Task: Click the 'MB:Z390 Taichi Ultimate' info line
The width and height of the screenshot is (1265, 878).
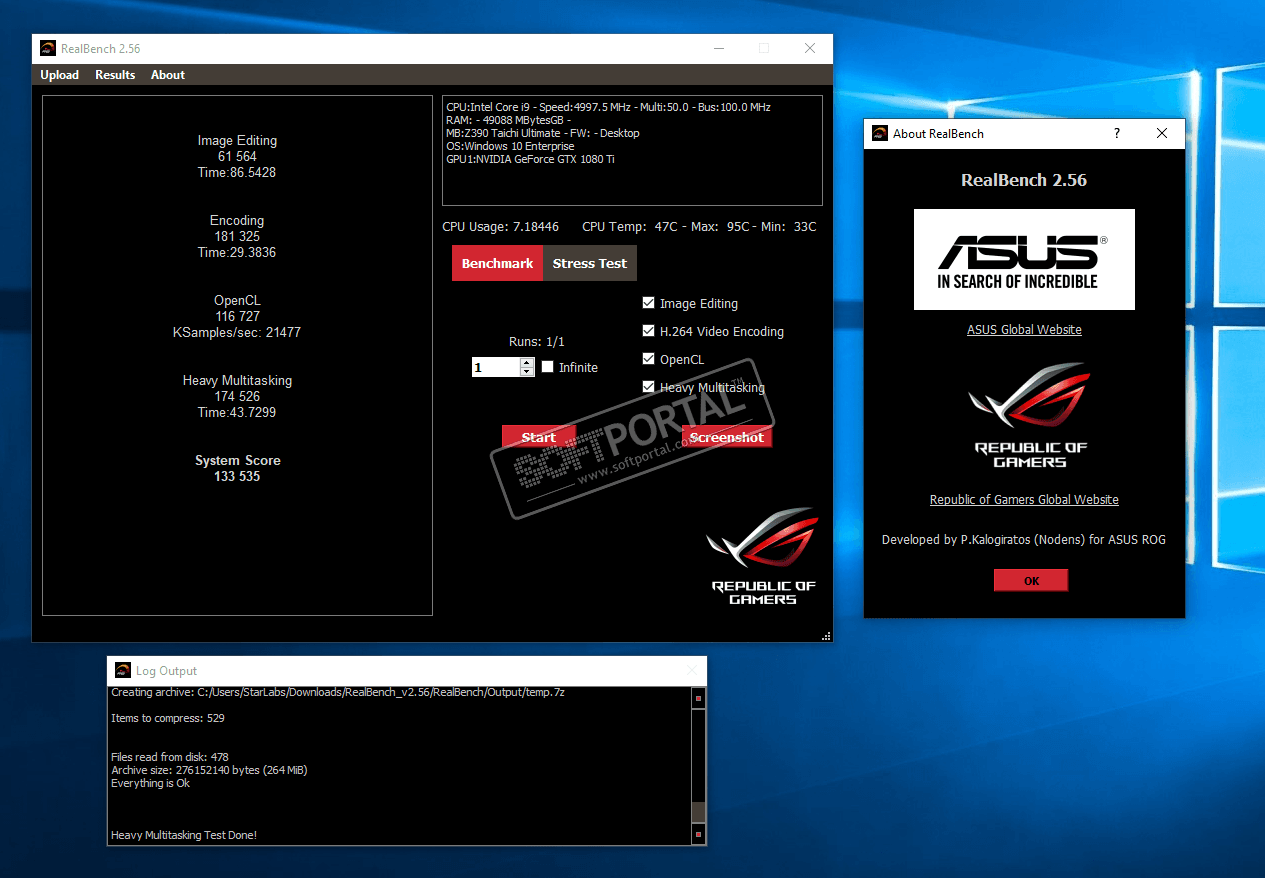Action: point(542,133)
